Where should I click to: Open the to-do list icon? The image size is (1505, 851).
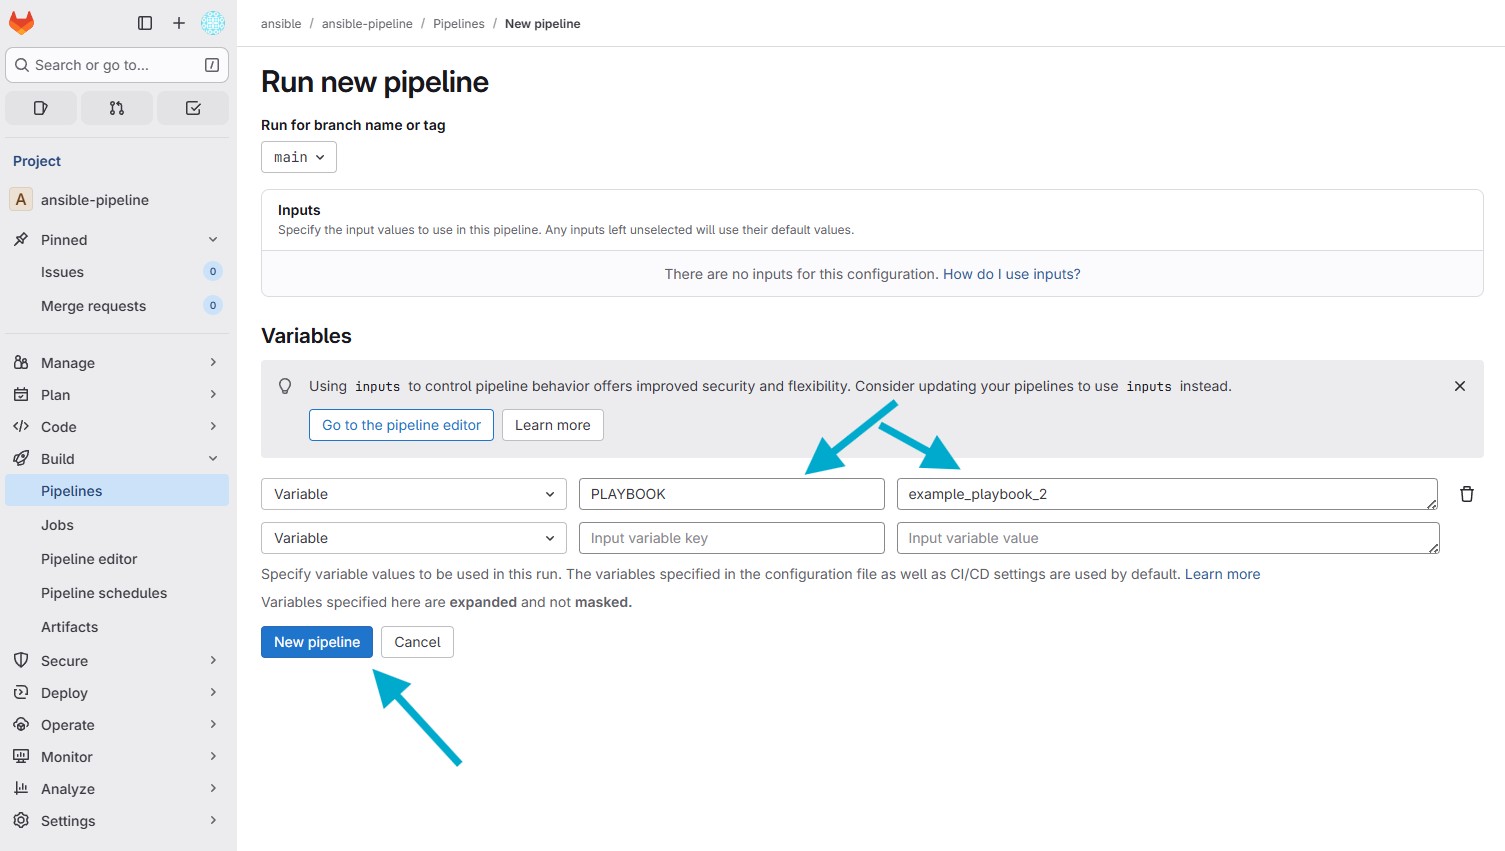[193, 108]
